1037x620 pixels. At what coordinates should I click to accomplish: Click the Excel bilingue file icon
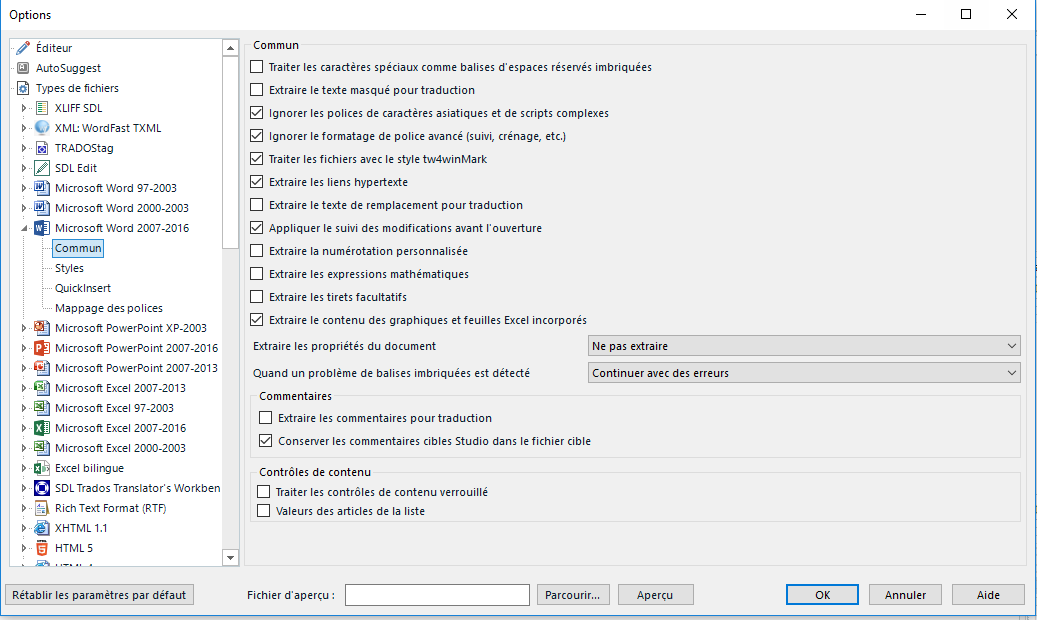[42, 468]
